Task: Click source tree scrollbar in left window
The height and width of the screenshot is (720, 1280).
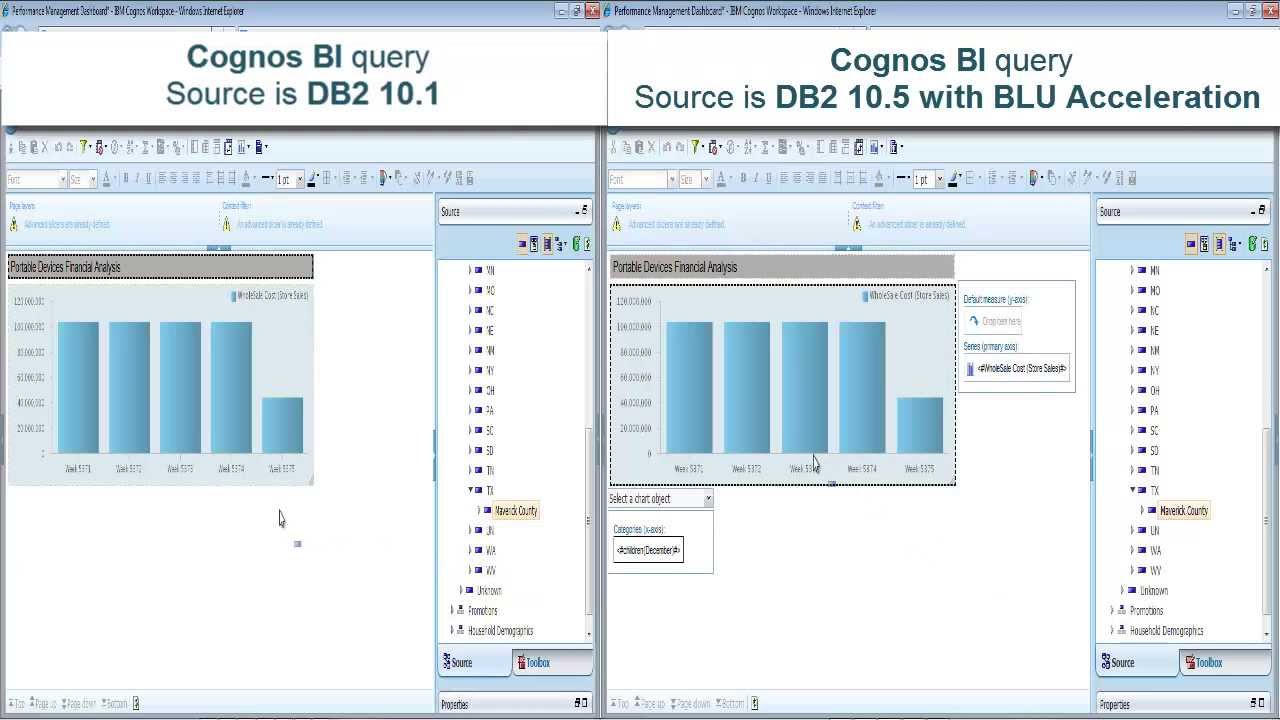Action: coord(588,520)
